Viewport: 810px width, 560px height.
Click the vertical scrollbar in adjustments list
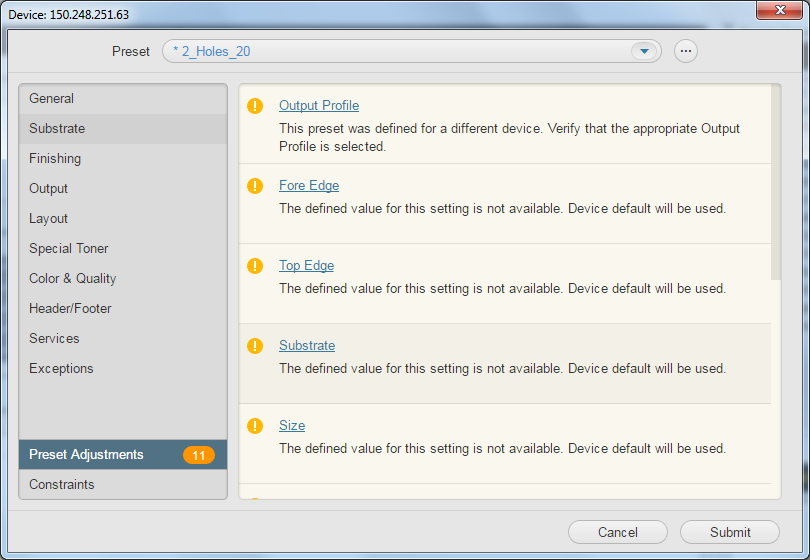pyautogui.click(x=775, y=180)
